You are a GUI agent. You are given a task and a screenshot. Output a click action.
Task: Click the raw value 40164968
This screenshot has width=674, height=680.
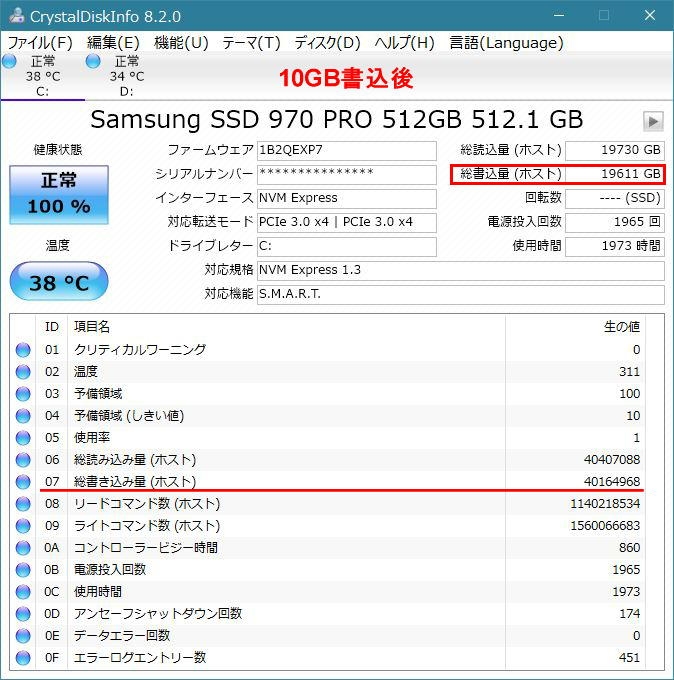tap(612, 482)
